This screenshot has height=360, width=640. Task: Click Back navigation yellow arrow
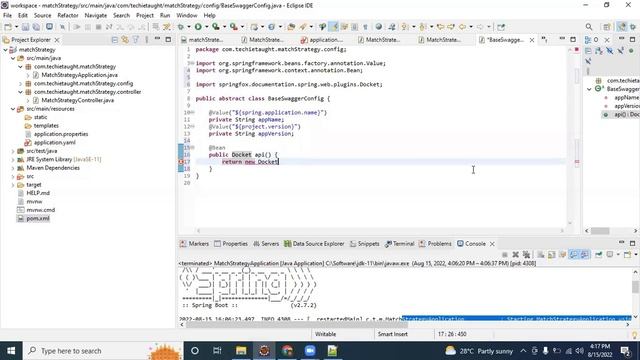click(x=462, y=27)
